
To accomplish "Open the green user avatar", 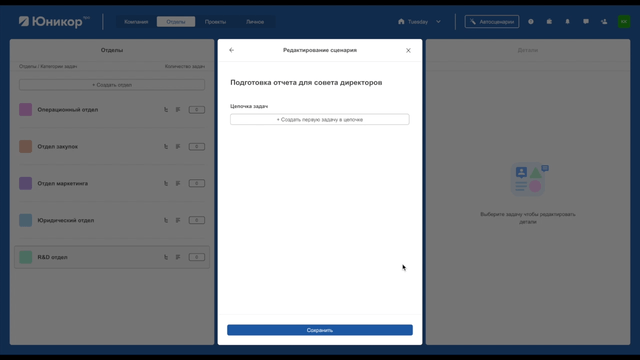I will [x=624, y=22].
